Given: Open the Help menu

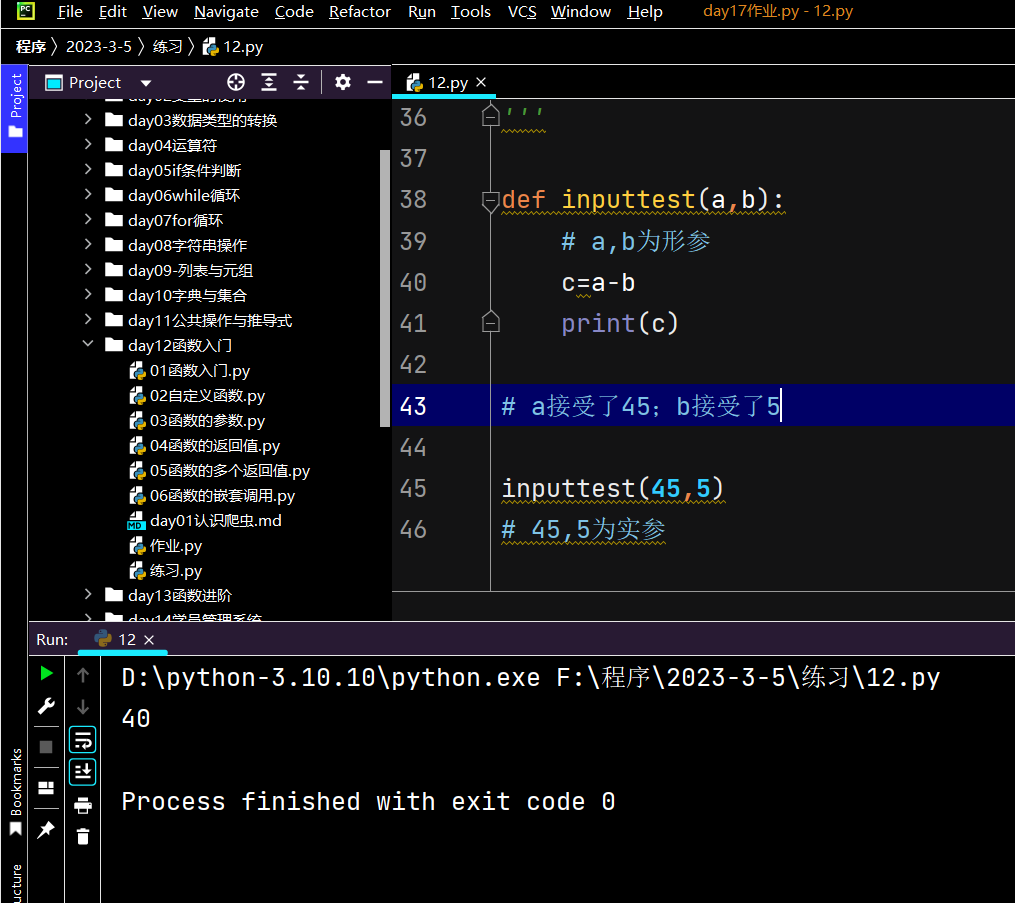Looking at the screenshot, I should click(x=645, y=12).
